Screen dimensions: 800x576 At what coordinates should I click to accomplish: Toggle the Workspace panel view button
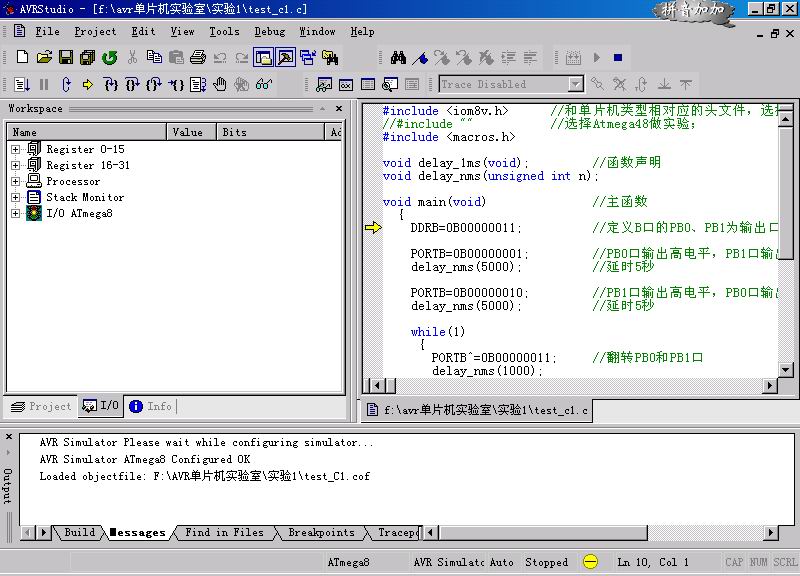click(264, 58)
